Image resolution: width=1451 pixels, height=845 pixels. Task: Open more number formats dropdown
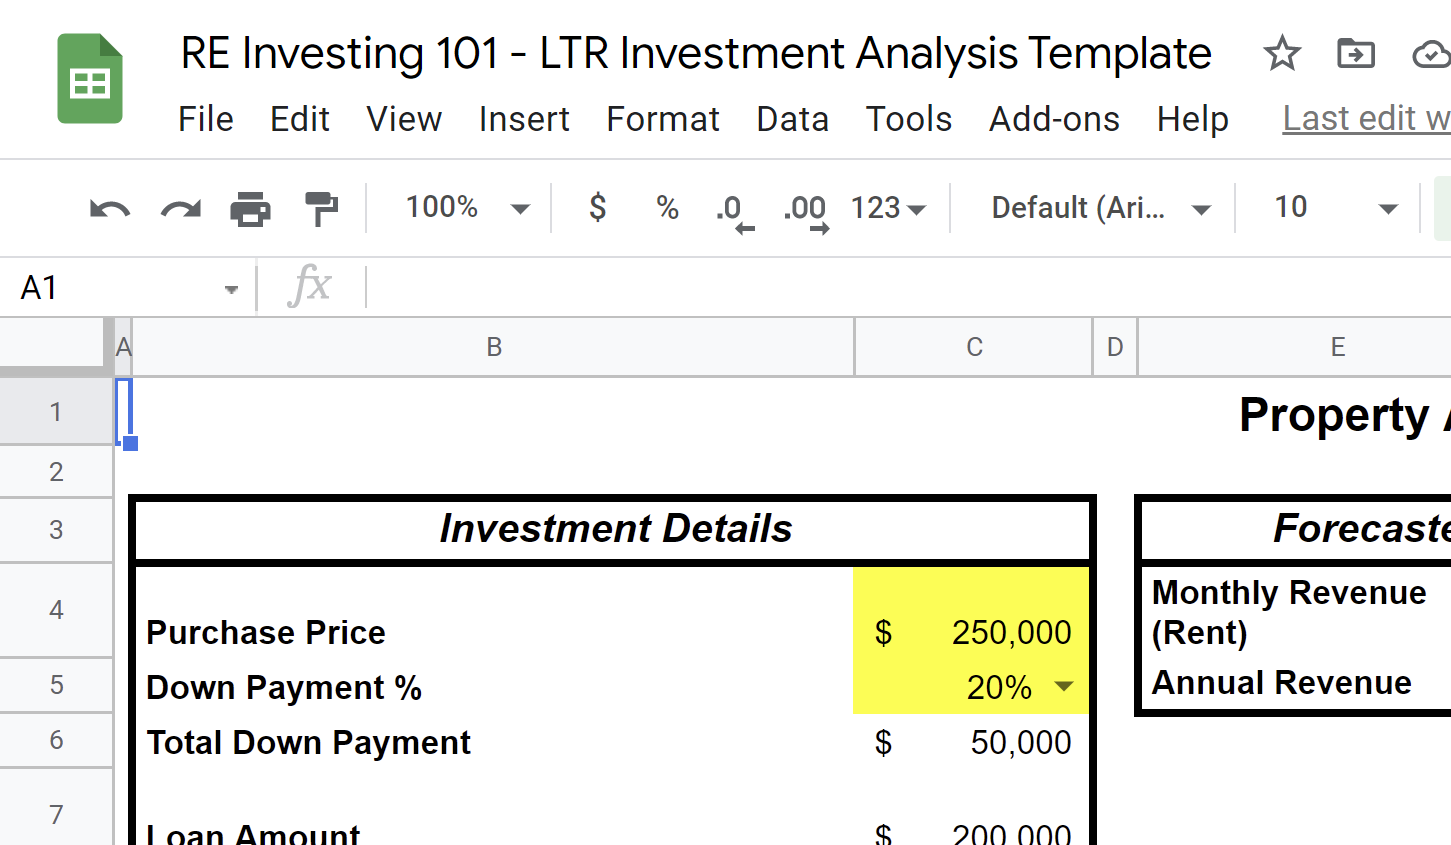(x=888, y=207)
